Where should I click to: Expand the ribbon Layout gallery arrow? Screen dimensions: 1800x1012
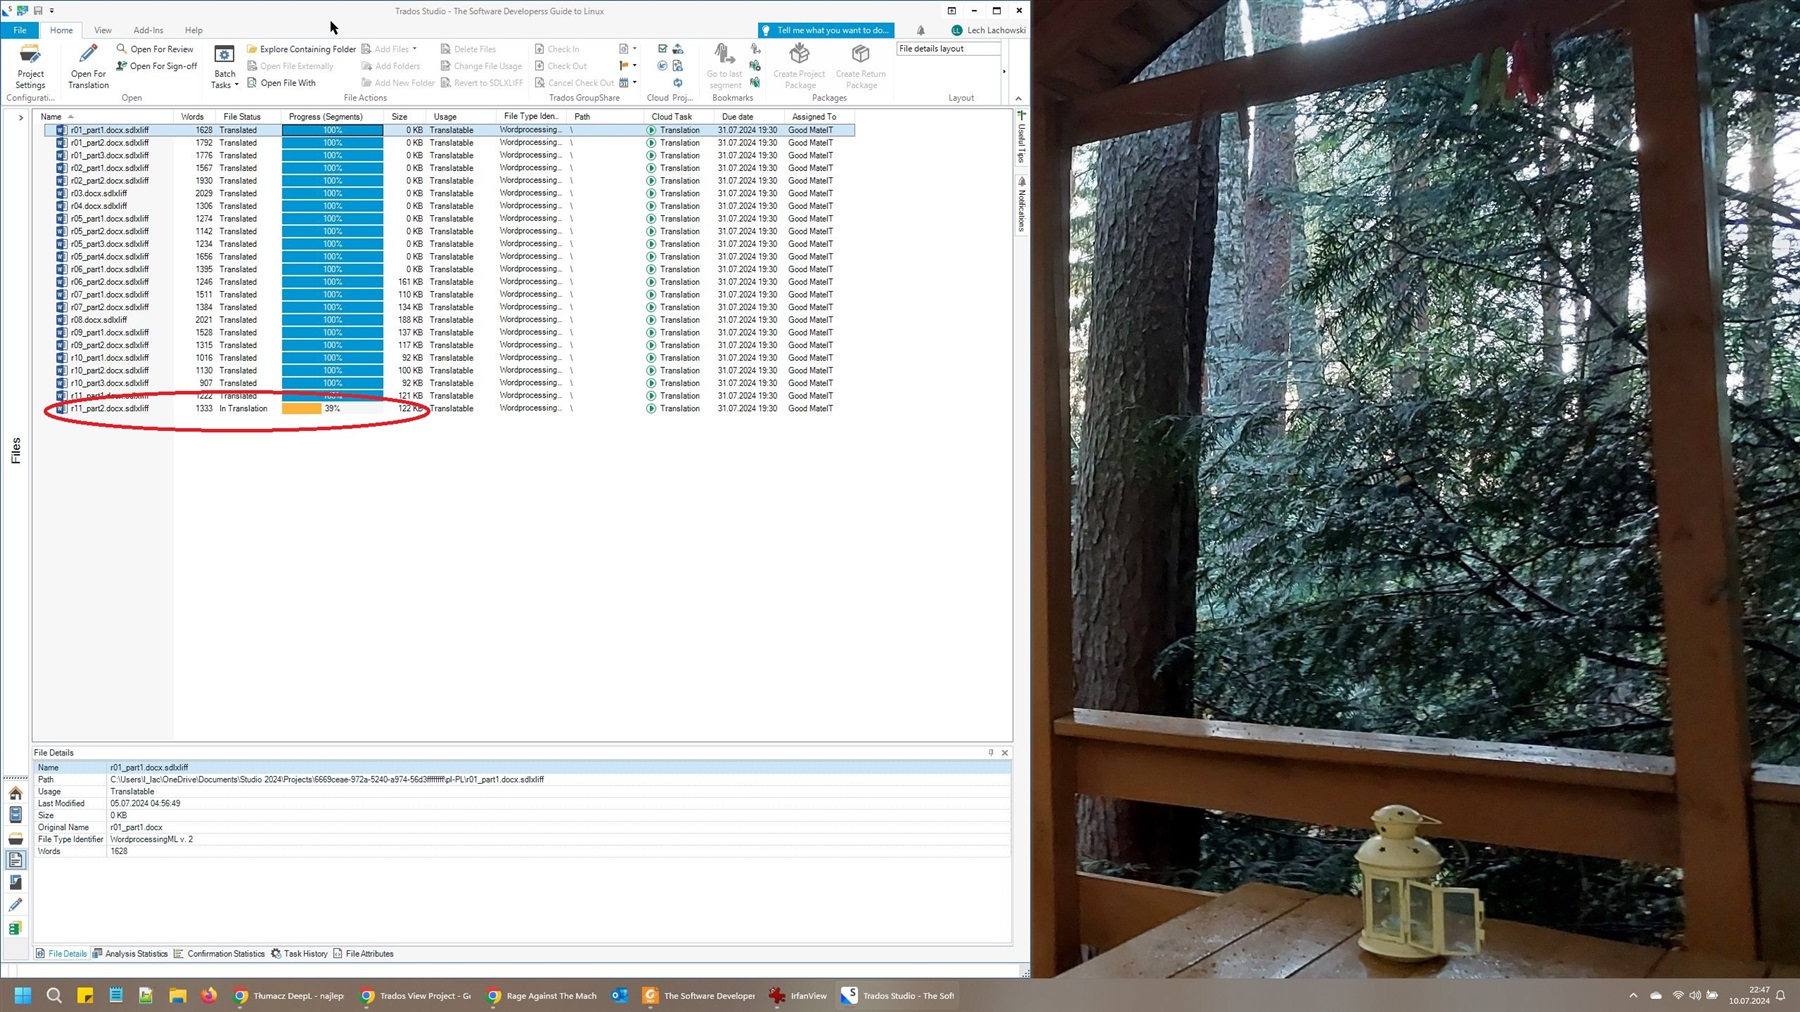(1003, 71)
